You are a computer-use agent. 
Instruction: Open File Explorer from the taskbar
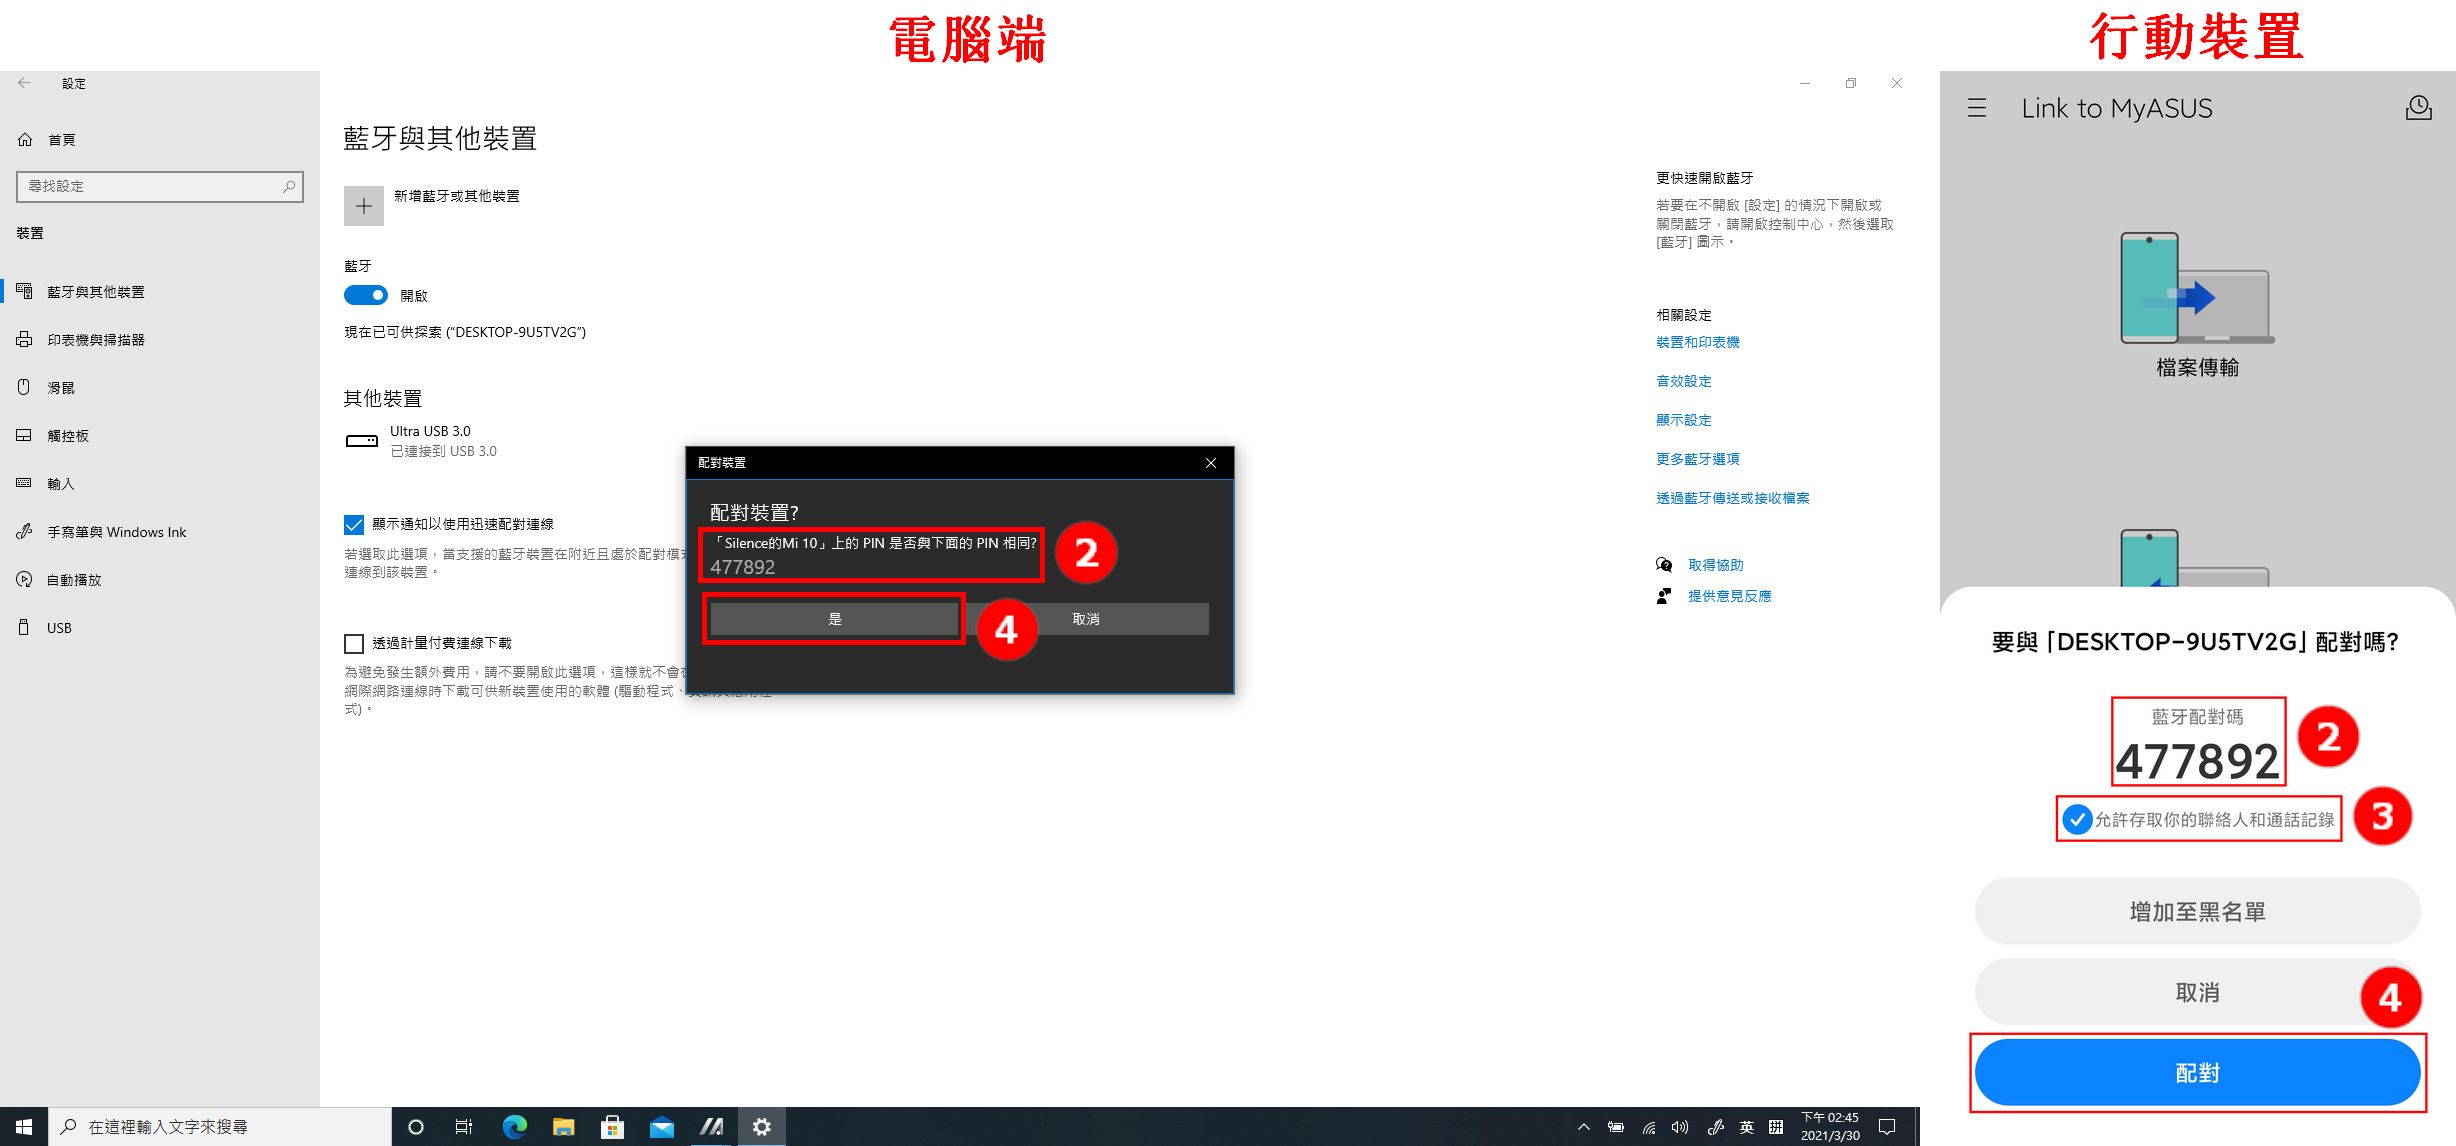click(x=563, y=1127)
